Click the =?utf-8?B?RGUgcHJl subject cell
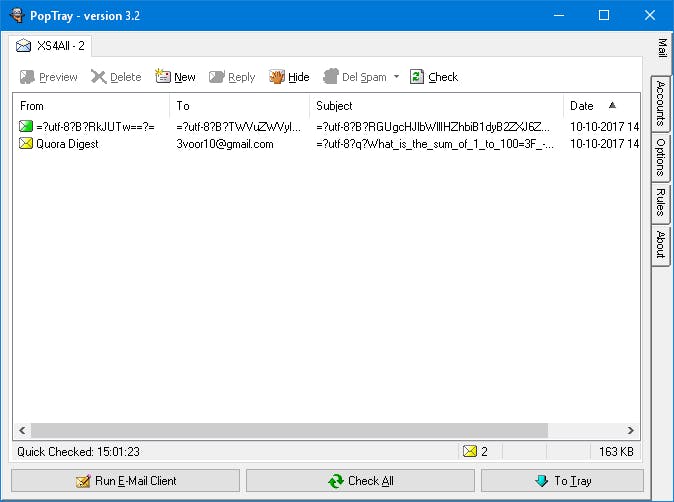Viewport: 674px width, 502px height. tap(432, 127)
